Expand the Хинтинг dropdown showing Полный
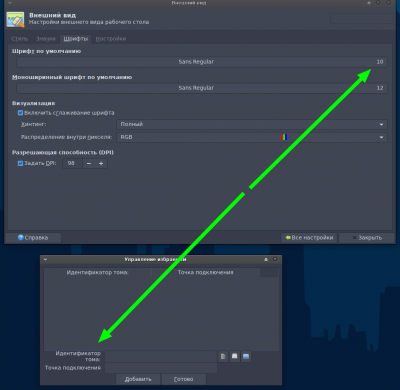The width and height of the screenshot is (400, 390). 252,124
